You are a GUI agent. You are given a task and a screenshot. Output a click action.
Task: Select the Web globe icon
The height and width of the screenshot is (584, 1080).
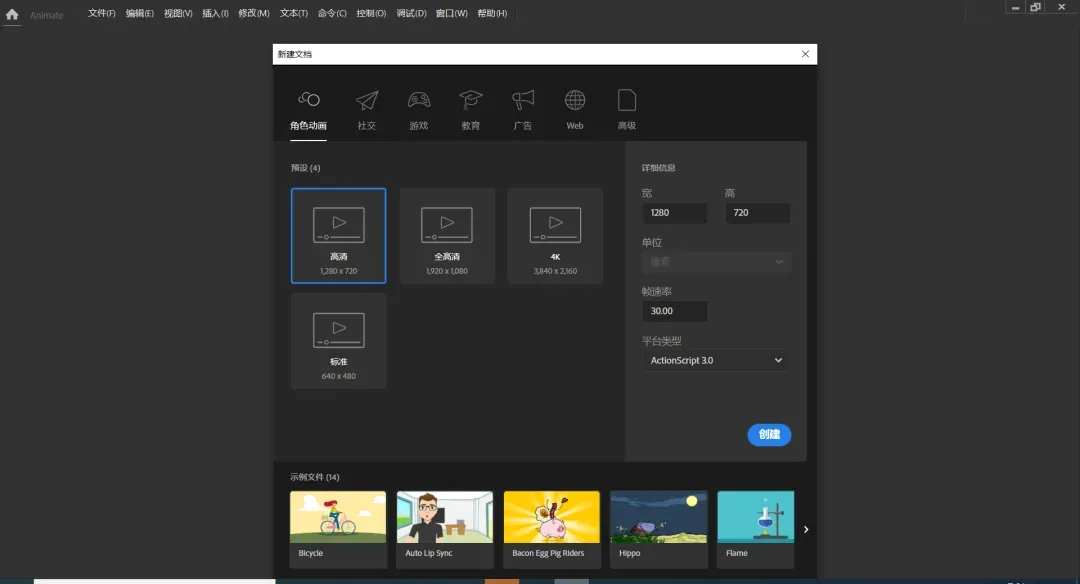pos(575,101)
